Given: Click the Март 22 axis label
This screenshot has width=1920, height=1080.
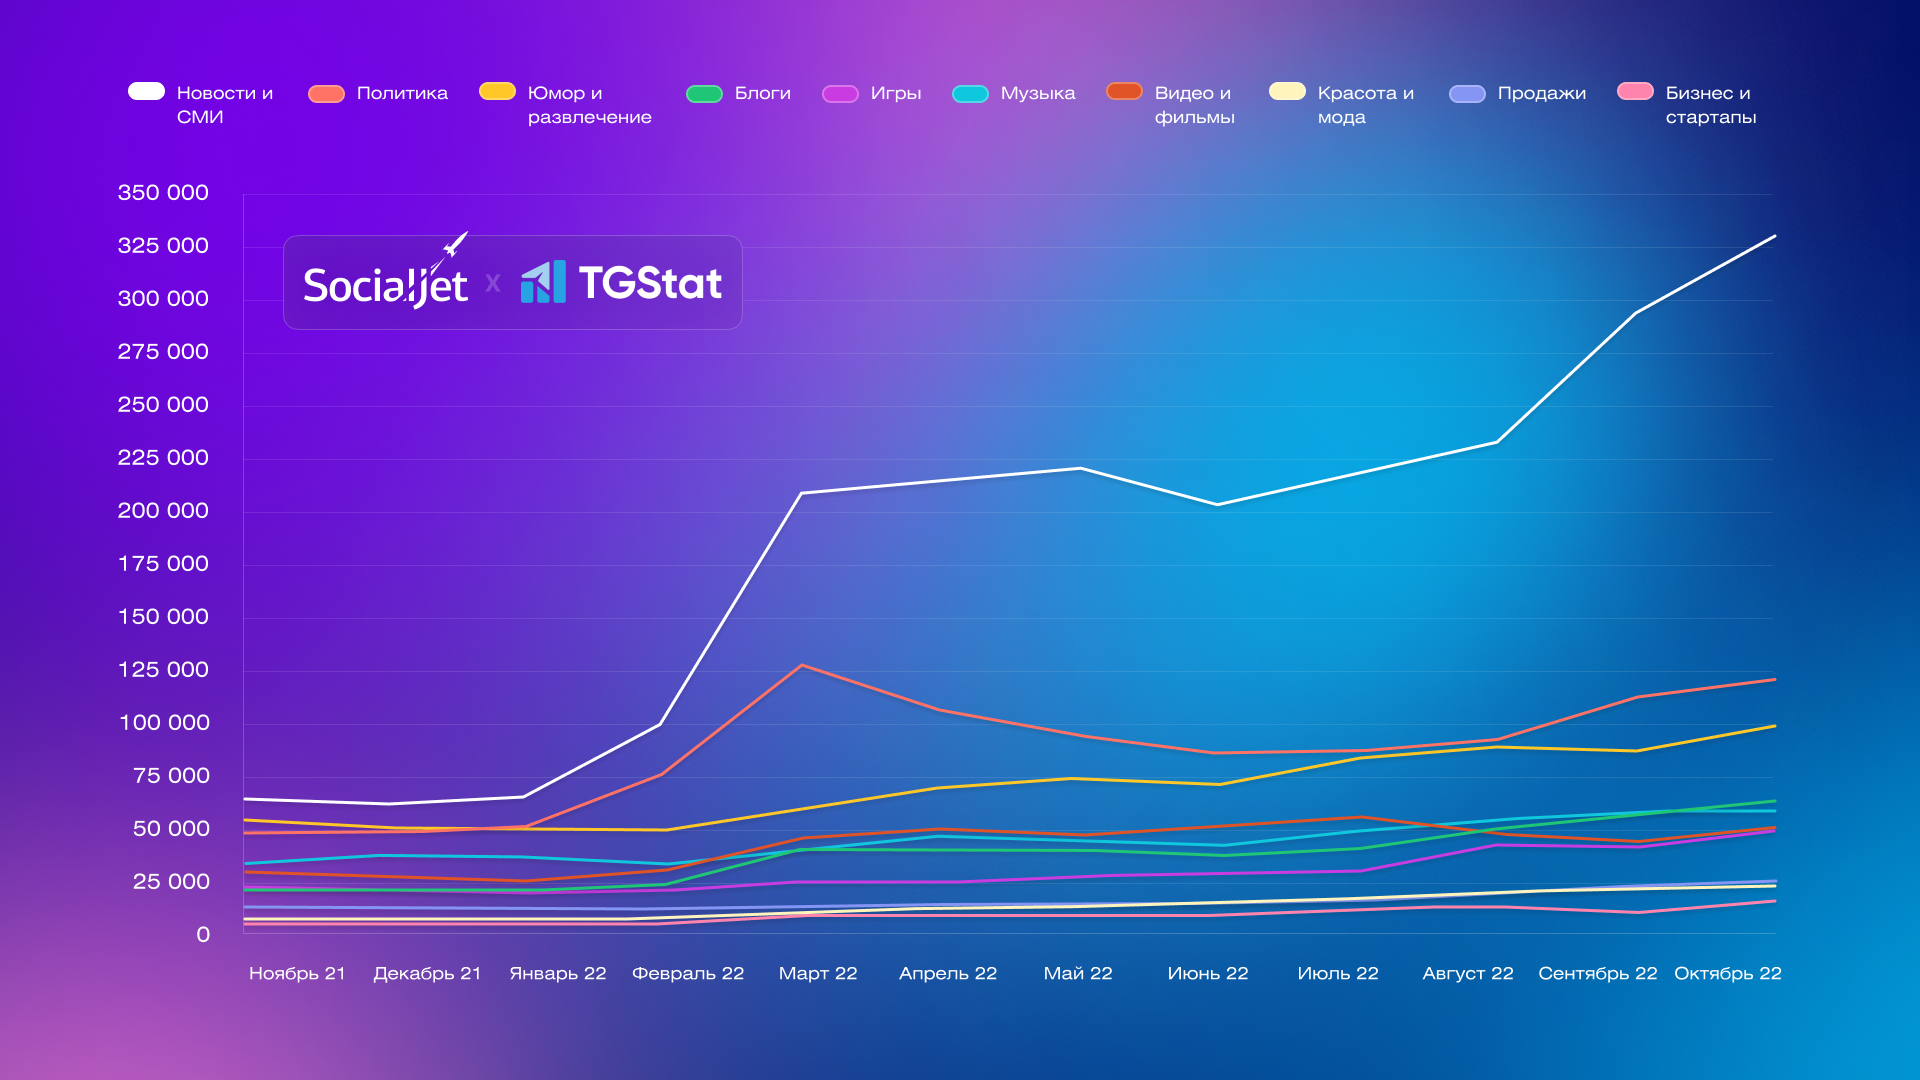Looking at the screenshot, I should pos(818,973).
